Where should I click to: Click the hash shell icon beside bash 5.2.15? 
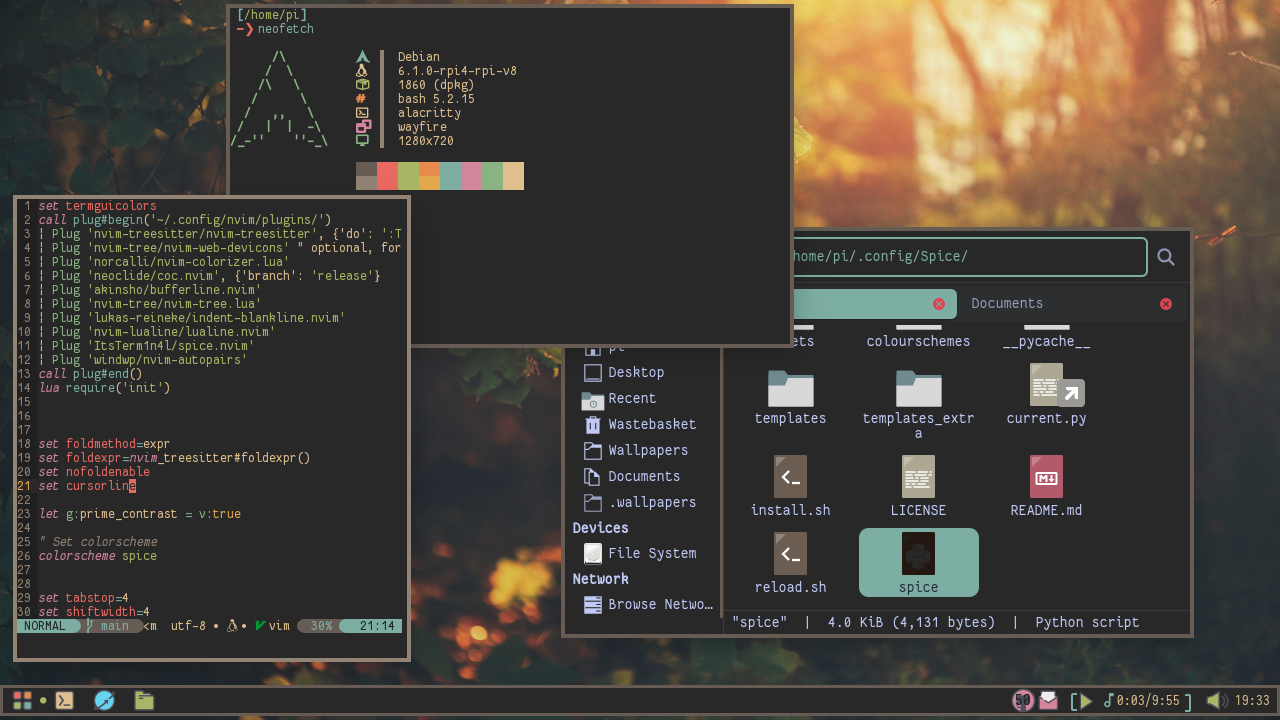coord(361,99)
